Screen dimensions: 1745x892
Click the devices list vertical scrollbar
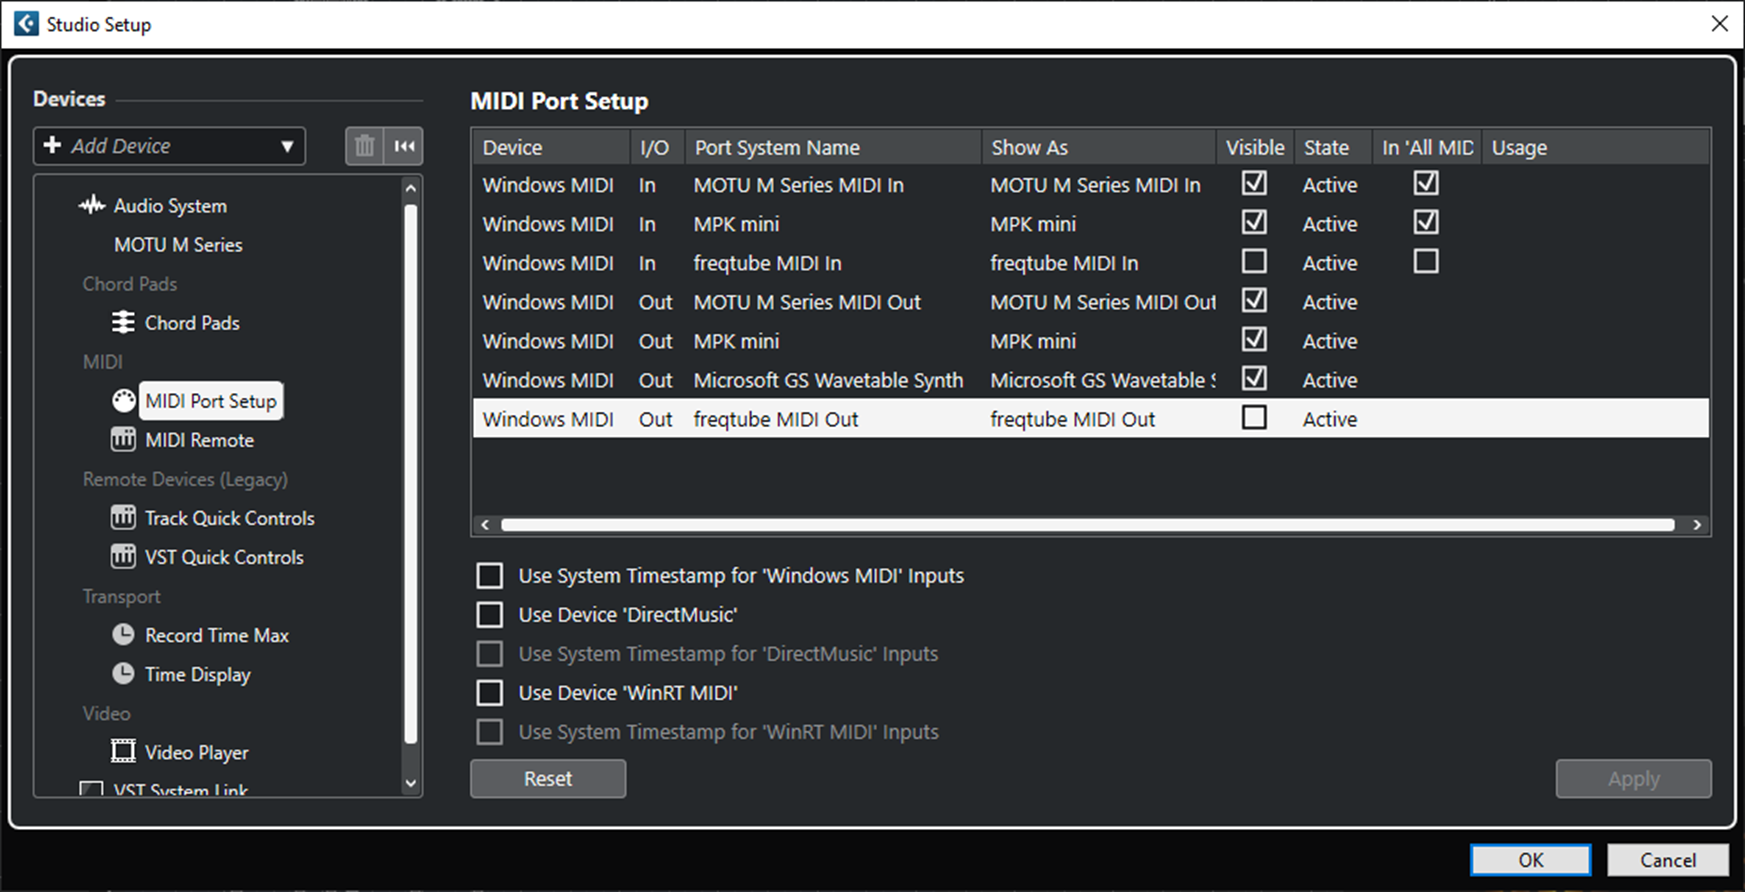point(410,473)
